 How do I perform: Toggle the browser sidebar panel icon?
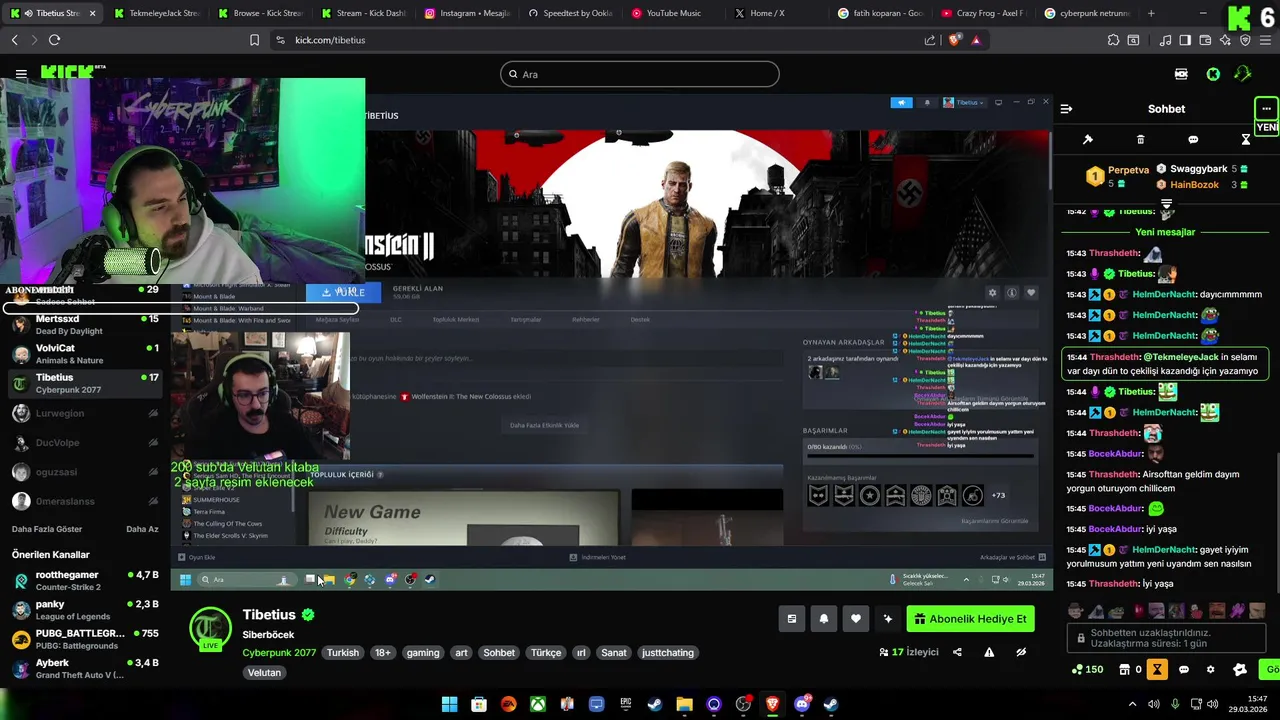[x=1185, y=40]
